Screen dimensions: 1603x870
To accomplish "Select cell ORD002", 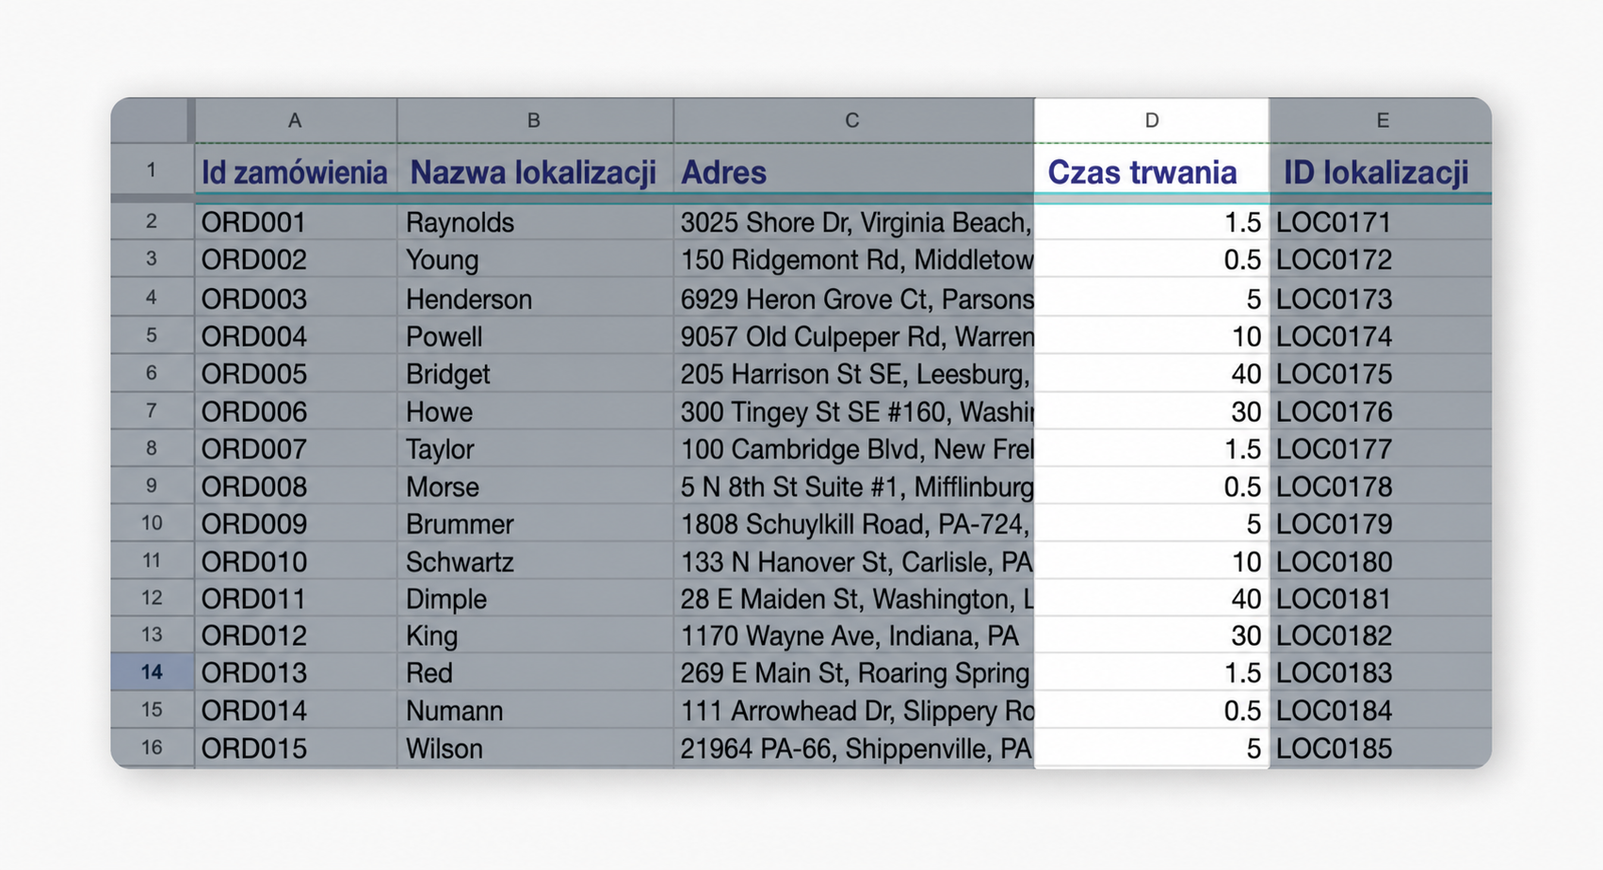I will click(295, 260).
